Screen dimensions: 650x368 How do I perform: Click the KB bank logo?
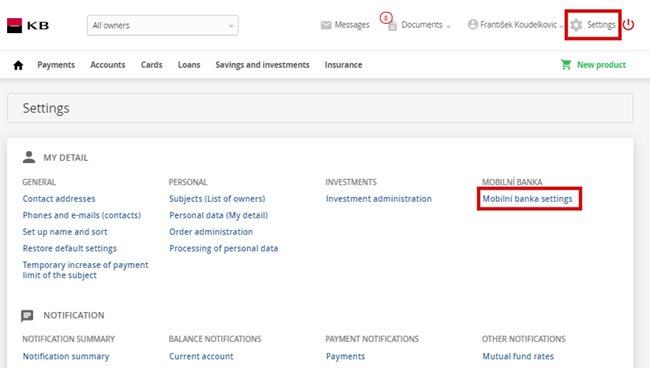[x=28, y=25]
